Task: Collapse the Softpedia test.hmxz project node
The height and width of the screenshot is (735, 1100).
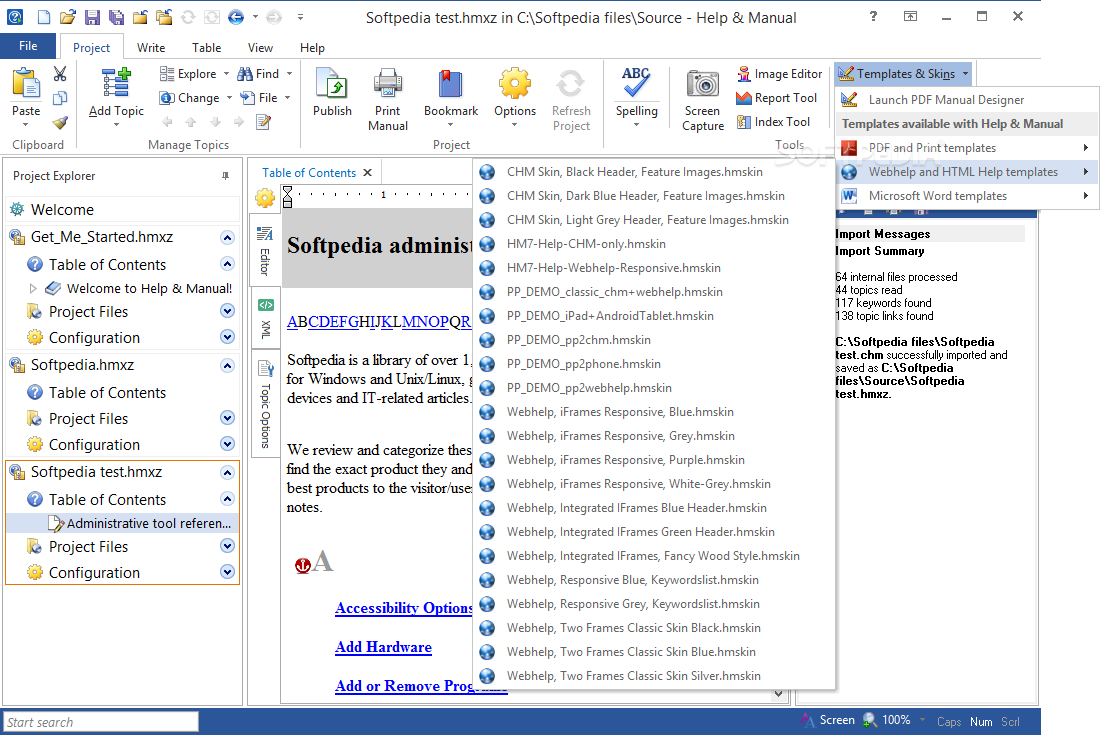Action: [227, 473]
